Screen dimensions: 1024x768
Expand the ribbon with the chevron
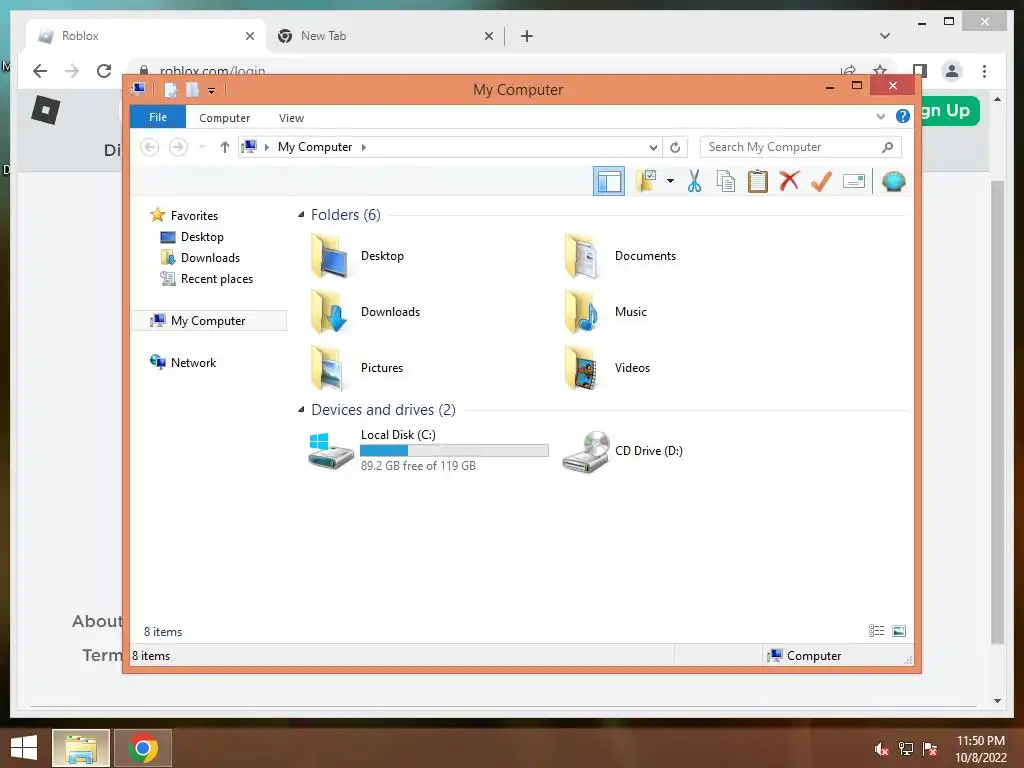pos(880,116)
